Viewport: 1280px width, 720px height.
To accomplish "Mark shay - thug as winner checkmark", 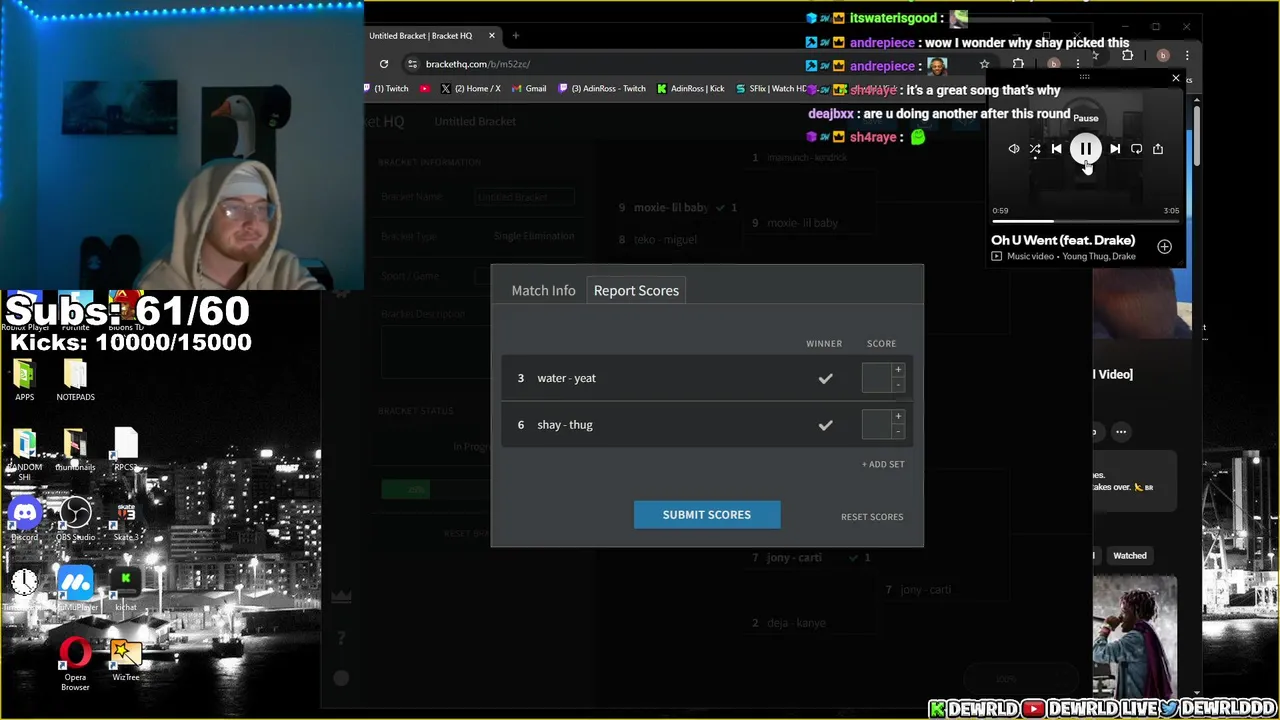I will coord(825,425).
